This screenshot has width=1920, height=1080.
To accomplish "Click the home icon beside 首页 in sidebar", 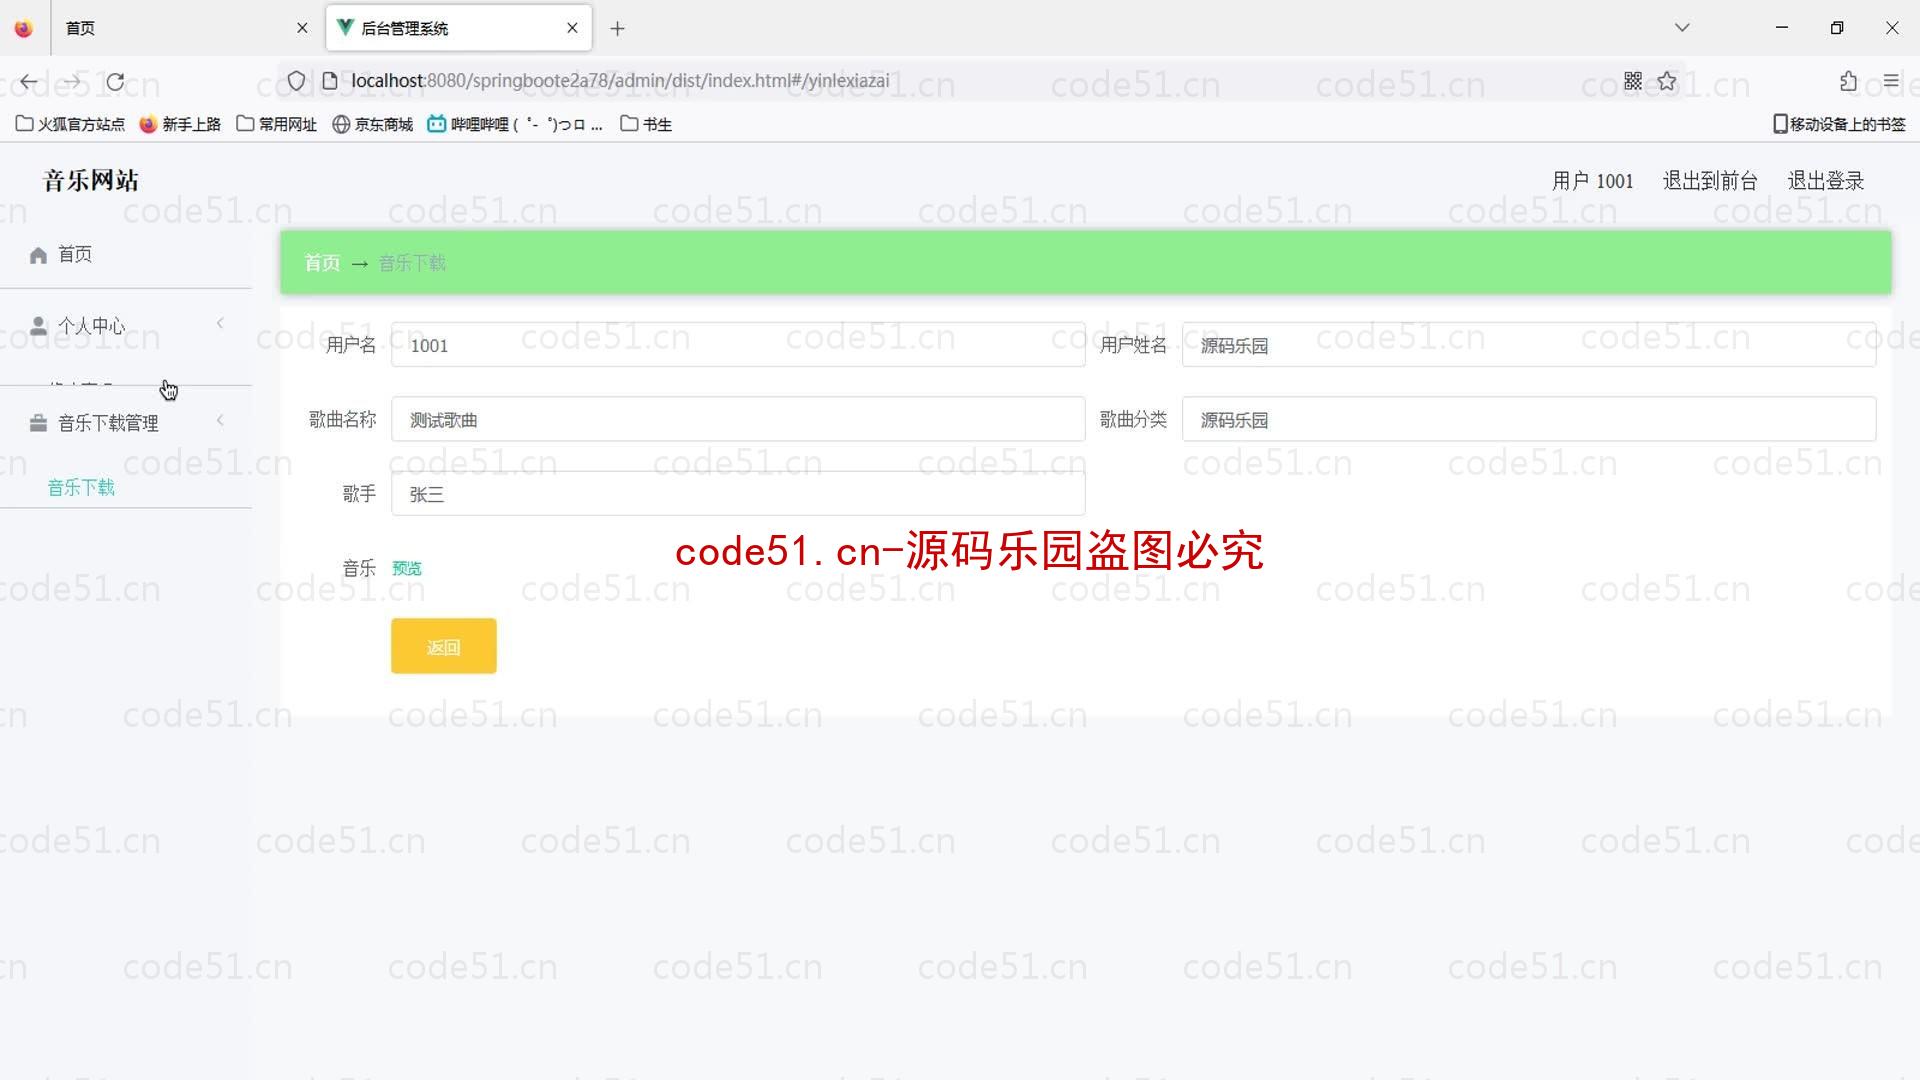I will tap(38, 255).
